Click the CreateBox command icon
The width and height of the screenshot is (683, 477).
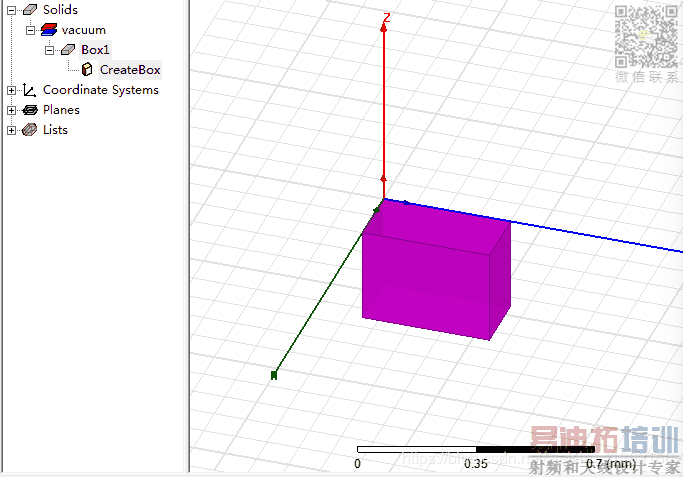[87, 70]
